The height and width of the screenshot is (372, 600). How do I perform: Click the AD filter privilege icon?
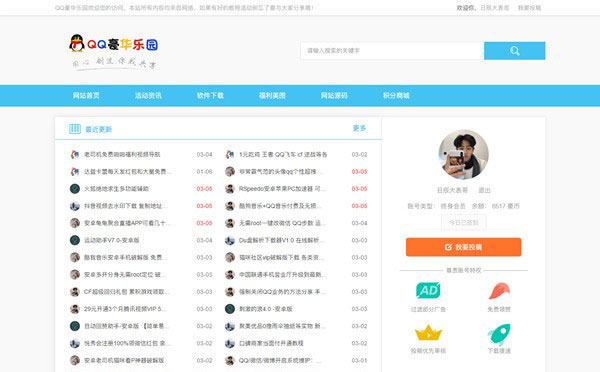[428, 291]
